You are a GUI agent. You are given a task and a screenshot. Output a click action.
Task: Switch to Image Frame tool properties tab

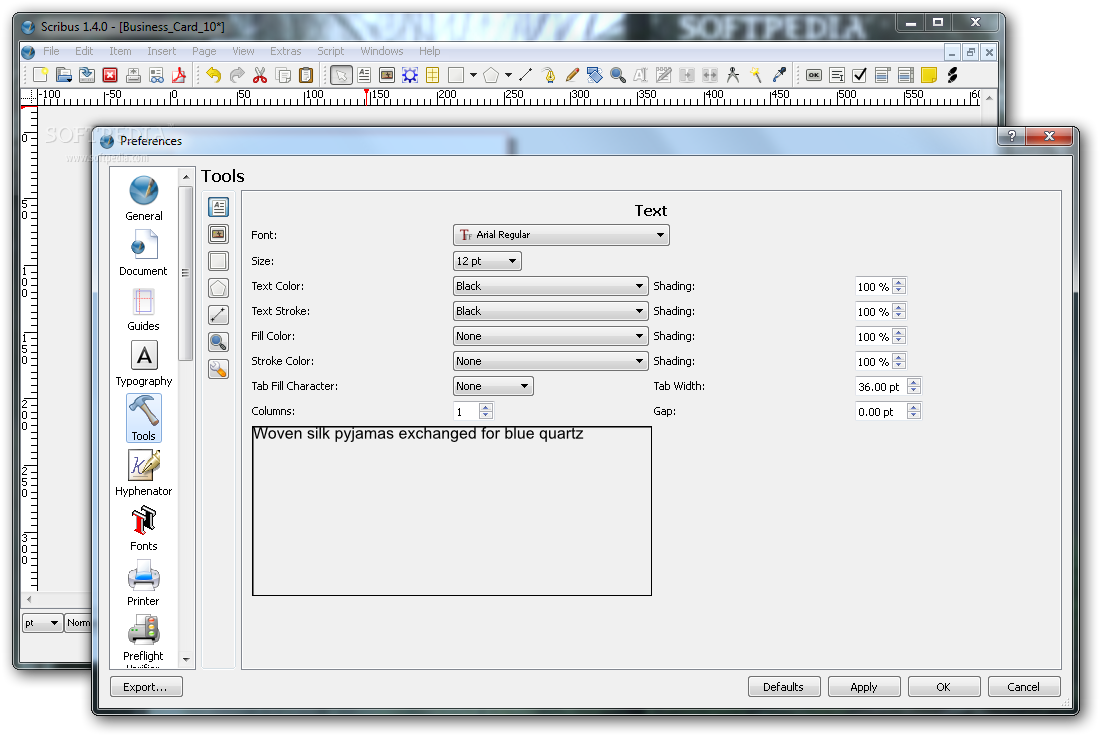(218, 234)
